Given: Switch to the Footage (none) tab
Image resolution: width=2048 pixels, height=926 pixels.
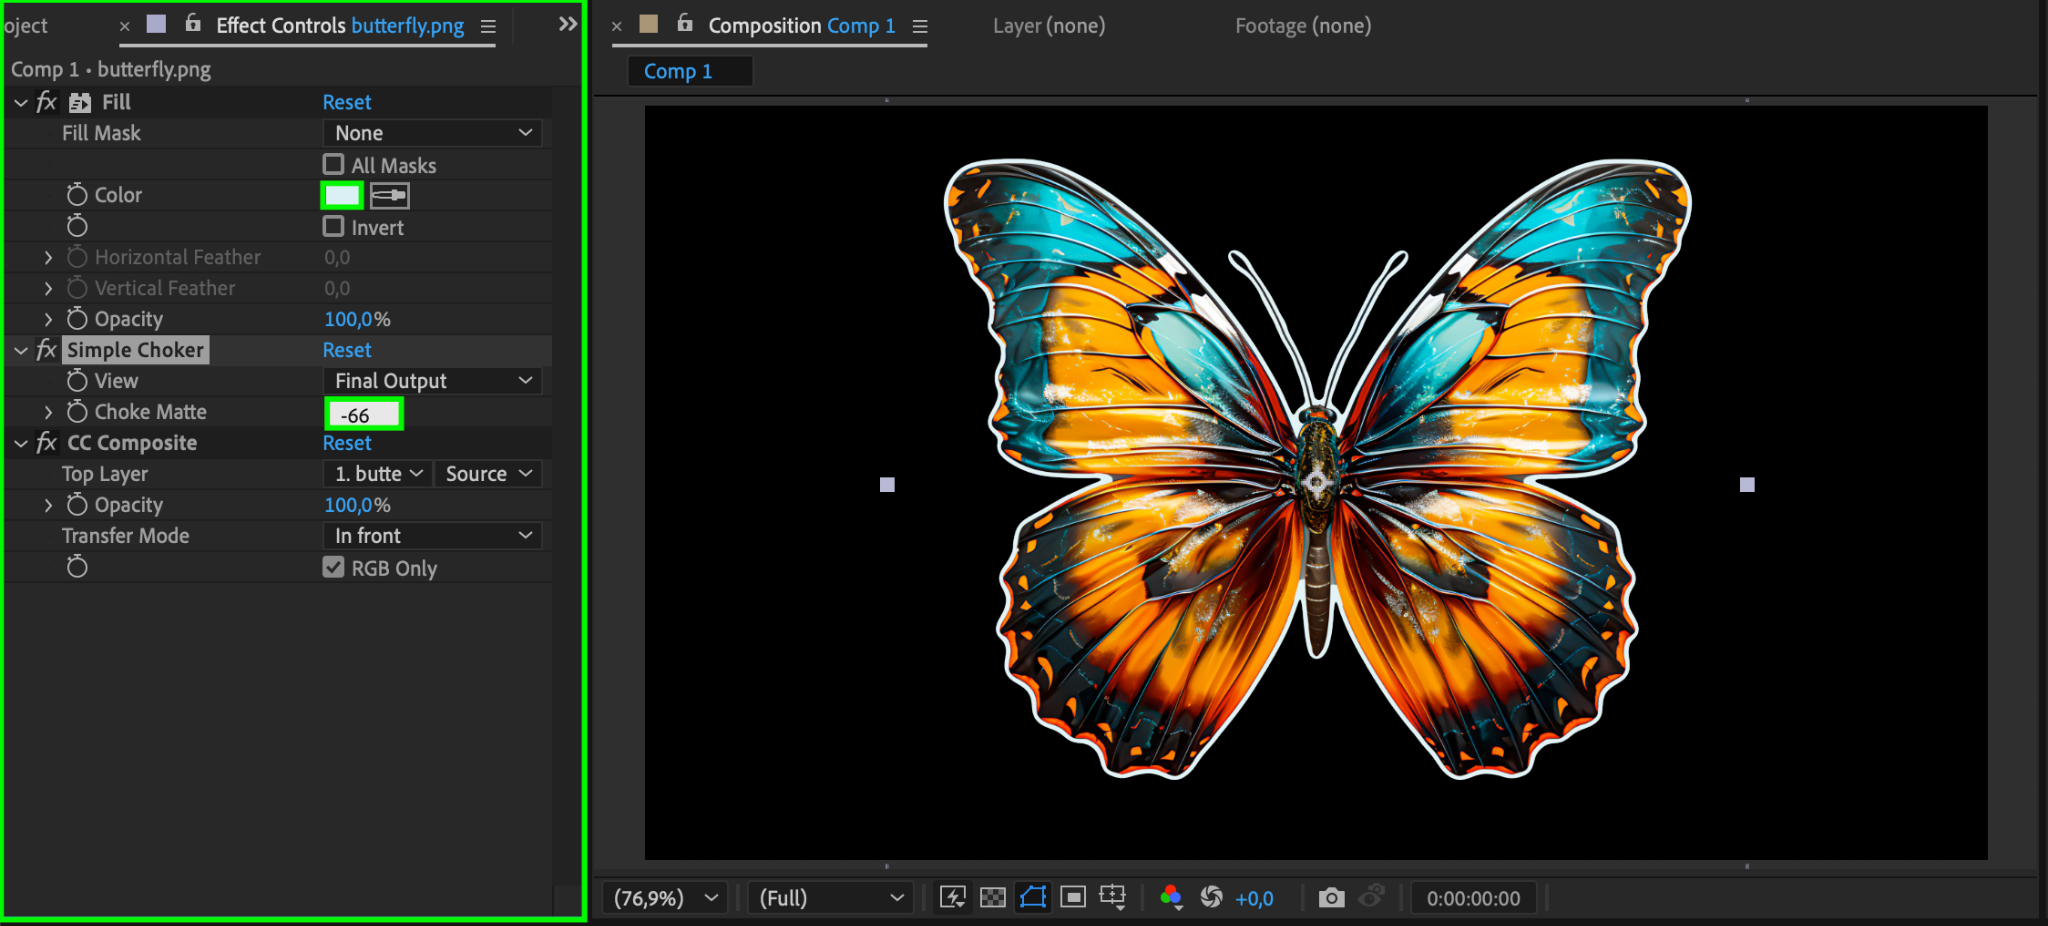Looking at the screenshot, I should tap(1302, 26).
